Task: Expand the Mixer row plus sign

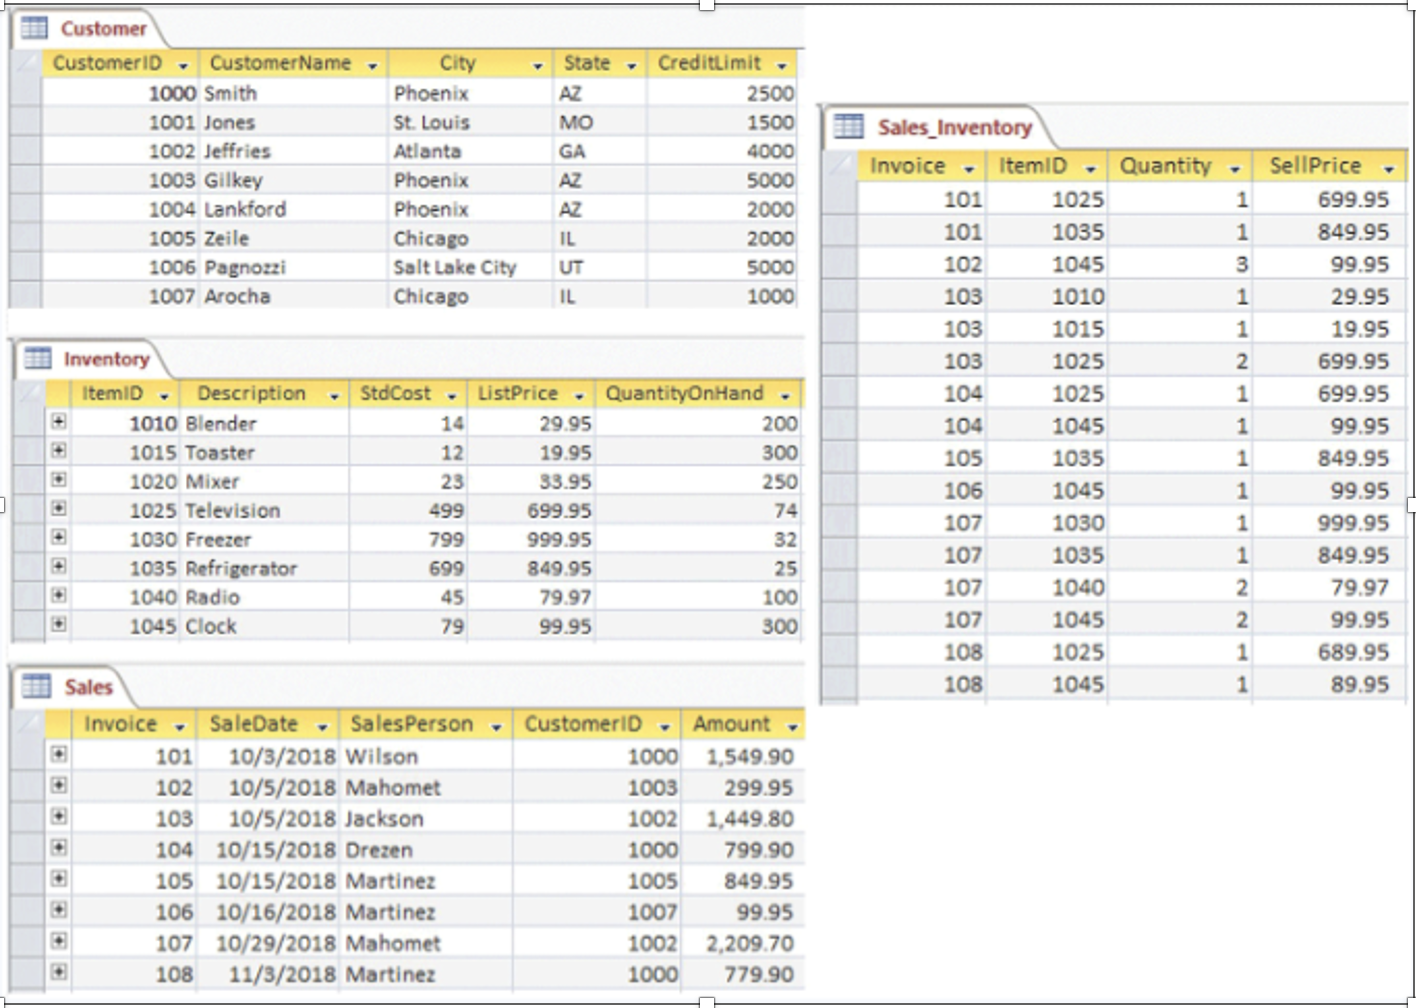Action: (59, 480)
